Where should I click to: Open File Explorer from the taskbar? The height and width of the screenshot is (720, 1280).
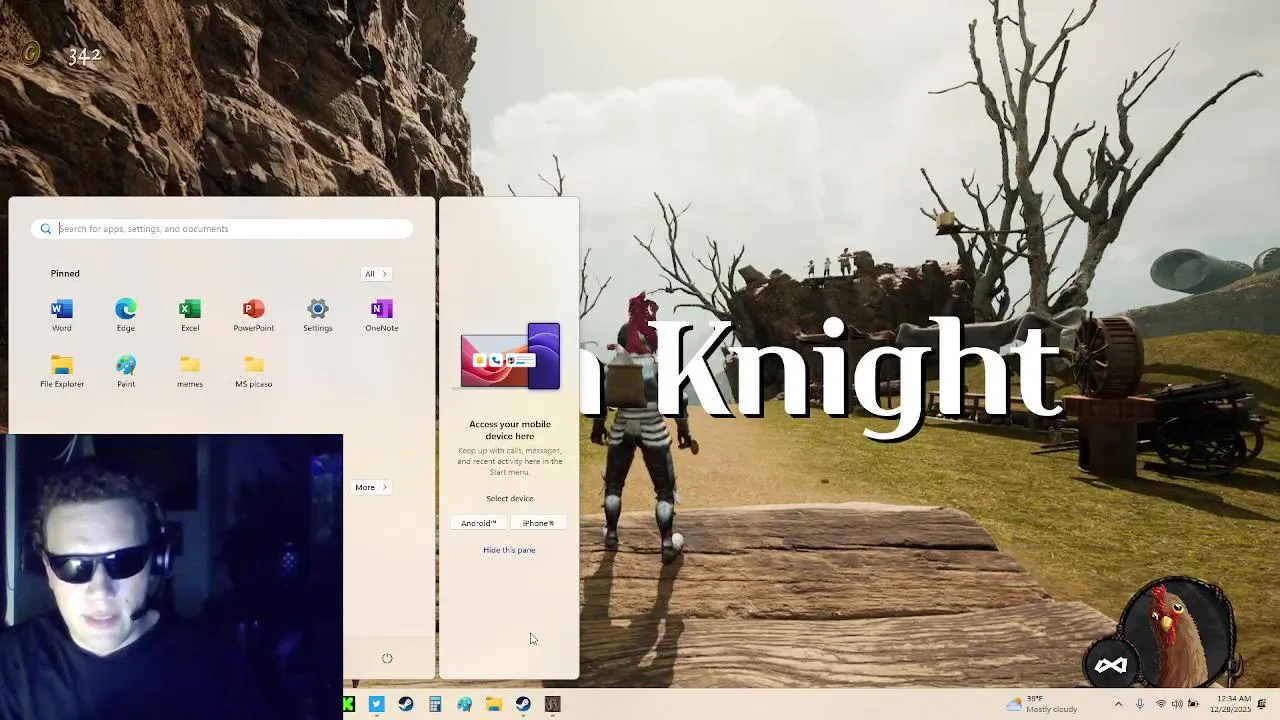tap(493, 704)
